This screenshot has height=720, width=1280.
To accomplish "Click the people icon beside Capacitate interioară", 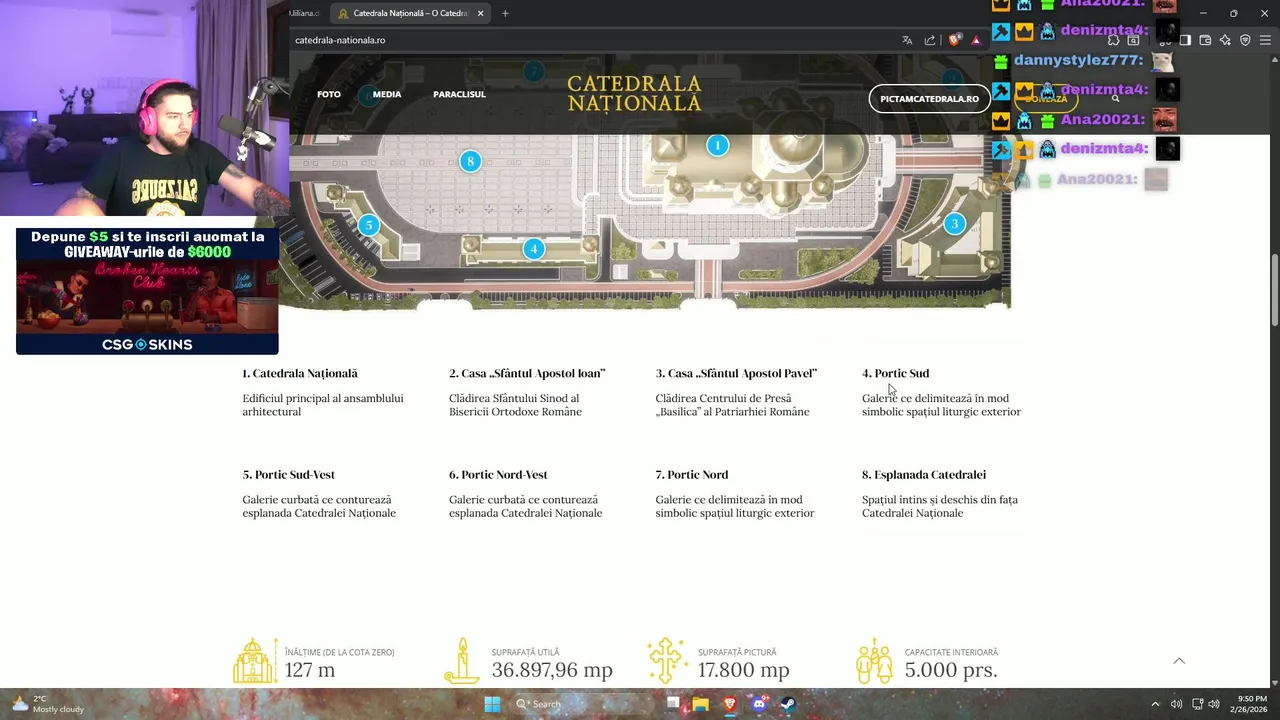I will pyautogui.click(x=874, y=661).
